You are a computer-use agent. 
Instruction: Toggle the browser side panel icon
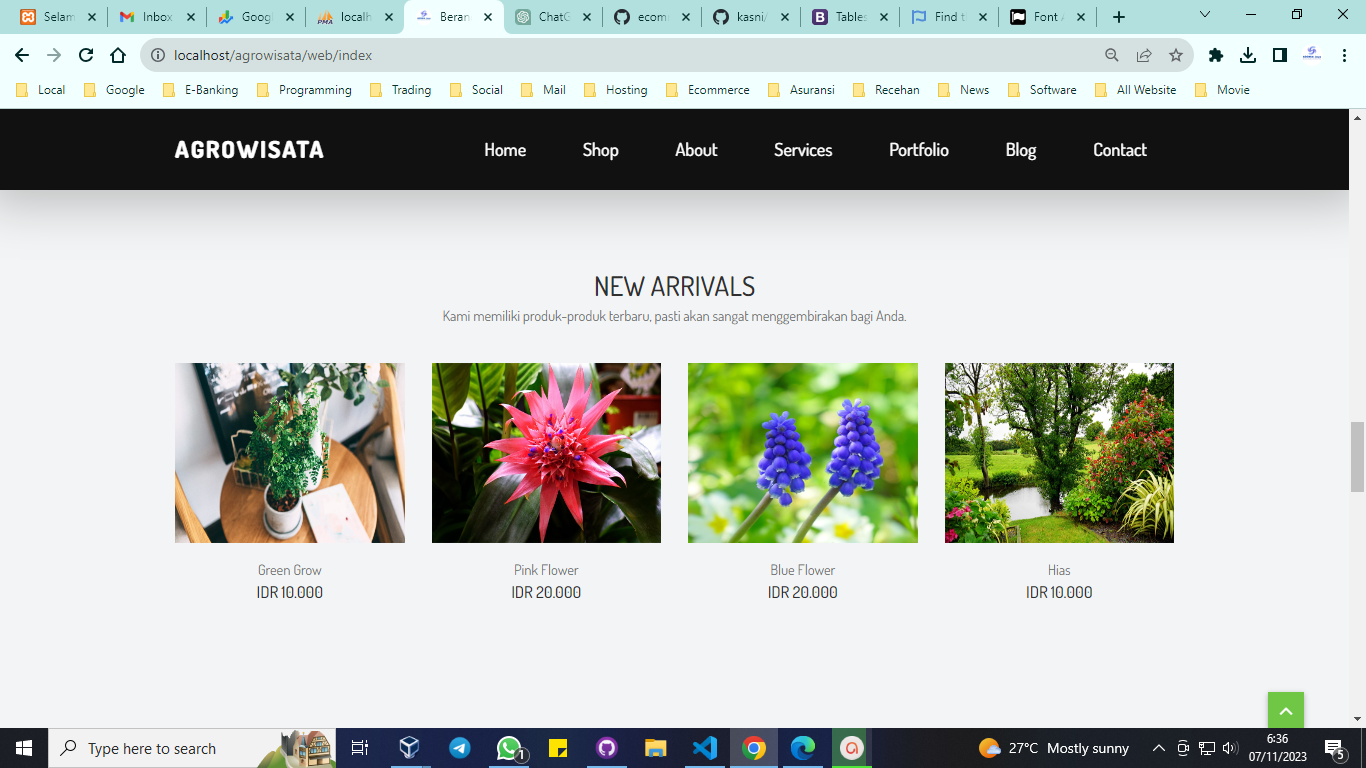[1280, 55]
